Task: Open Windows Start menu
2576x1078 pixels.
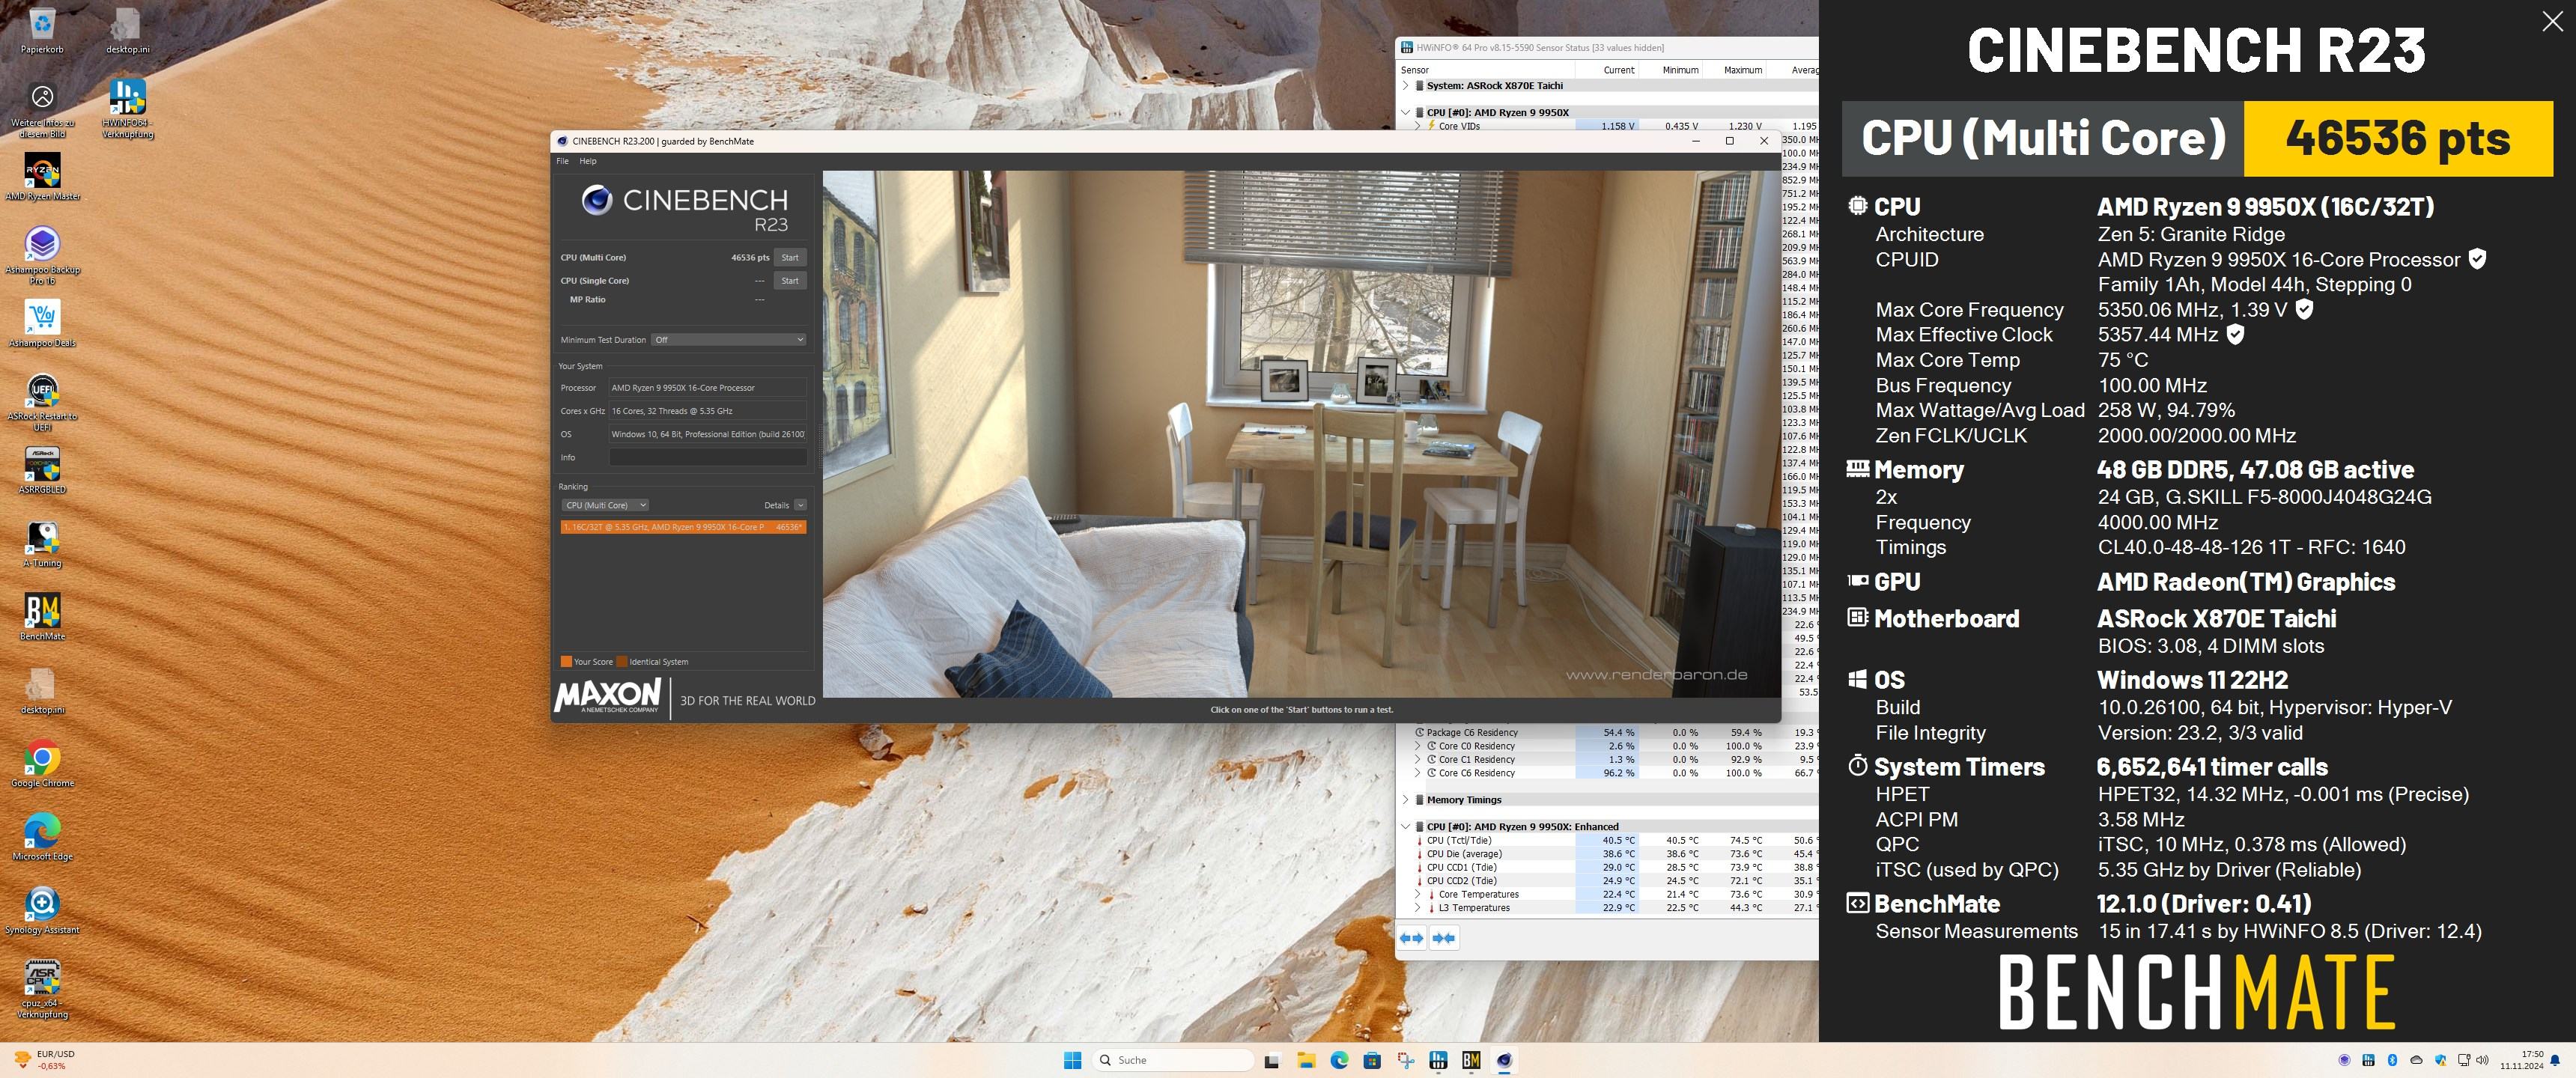Action: pos(1072,1060)
